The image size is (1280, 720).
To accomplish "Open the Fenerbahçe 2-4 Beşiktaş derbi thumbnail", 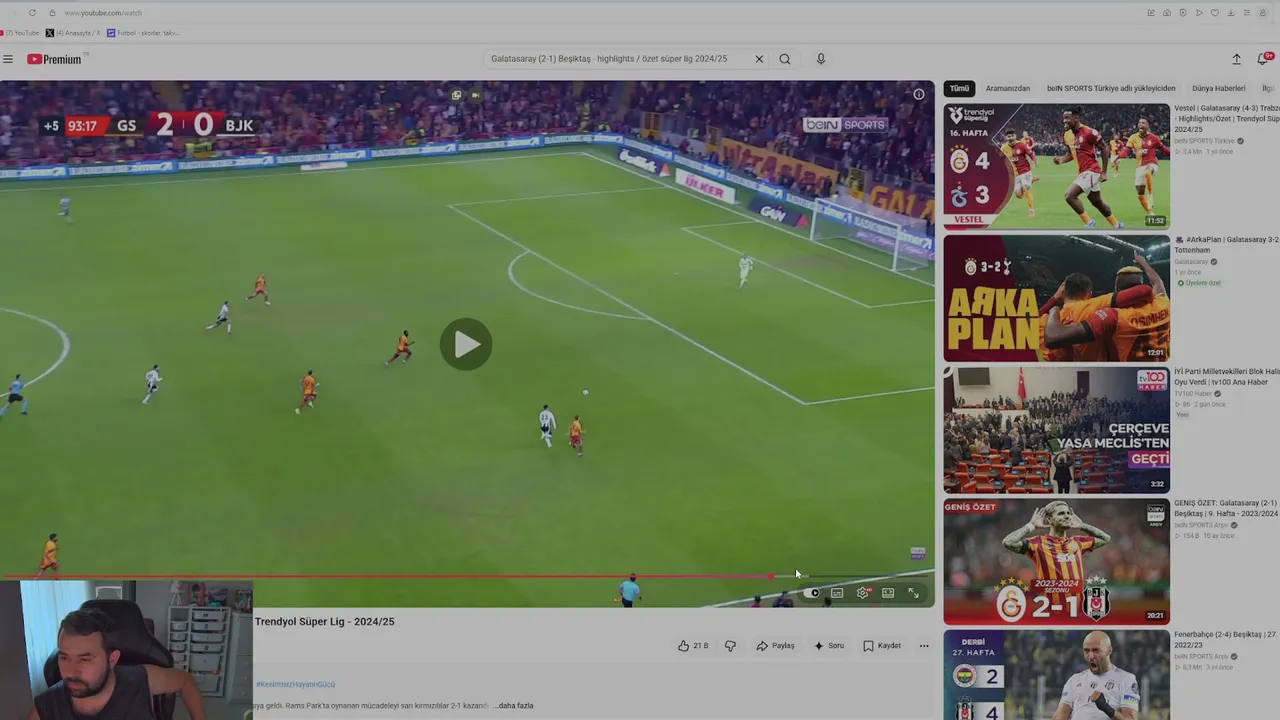I will [1057, 675].
